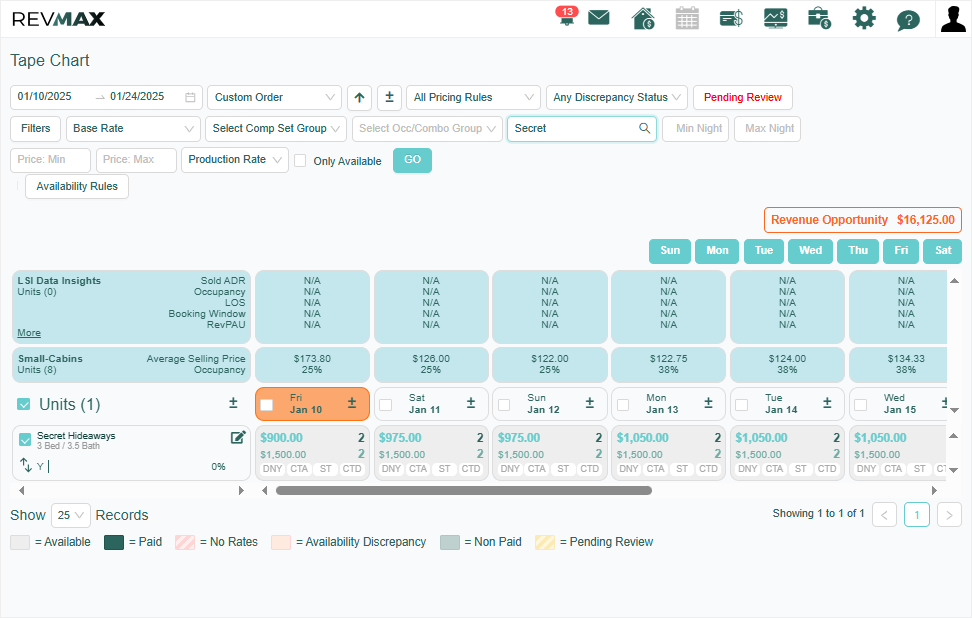Uncheck Secret Hideaways unit checkbox
The image size is (972, 618).
pyautogui.click(x=25, y=439)
